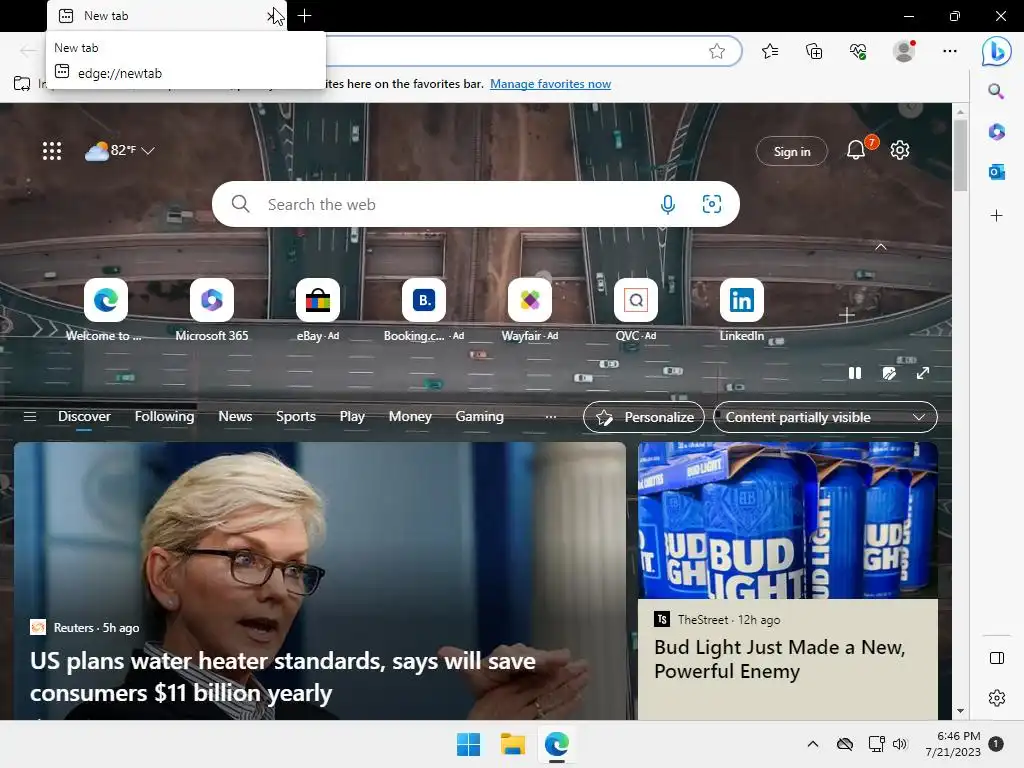
Task: Open Outlook in the sidebar
Action: pos(996,173)
